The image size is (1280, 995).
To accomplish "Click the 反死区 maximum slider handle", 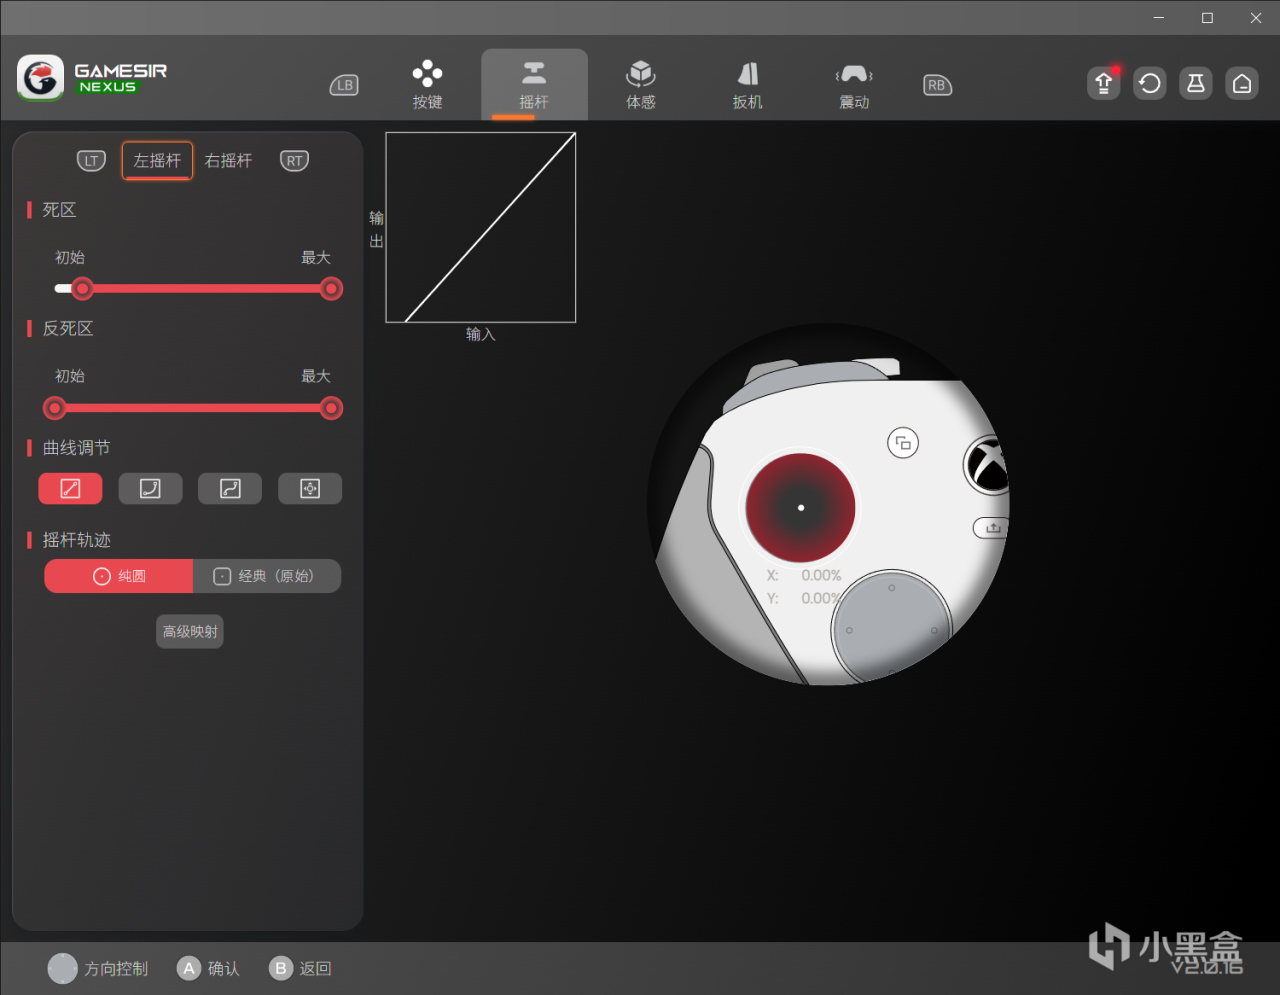I will (x=331, y=408).
